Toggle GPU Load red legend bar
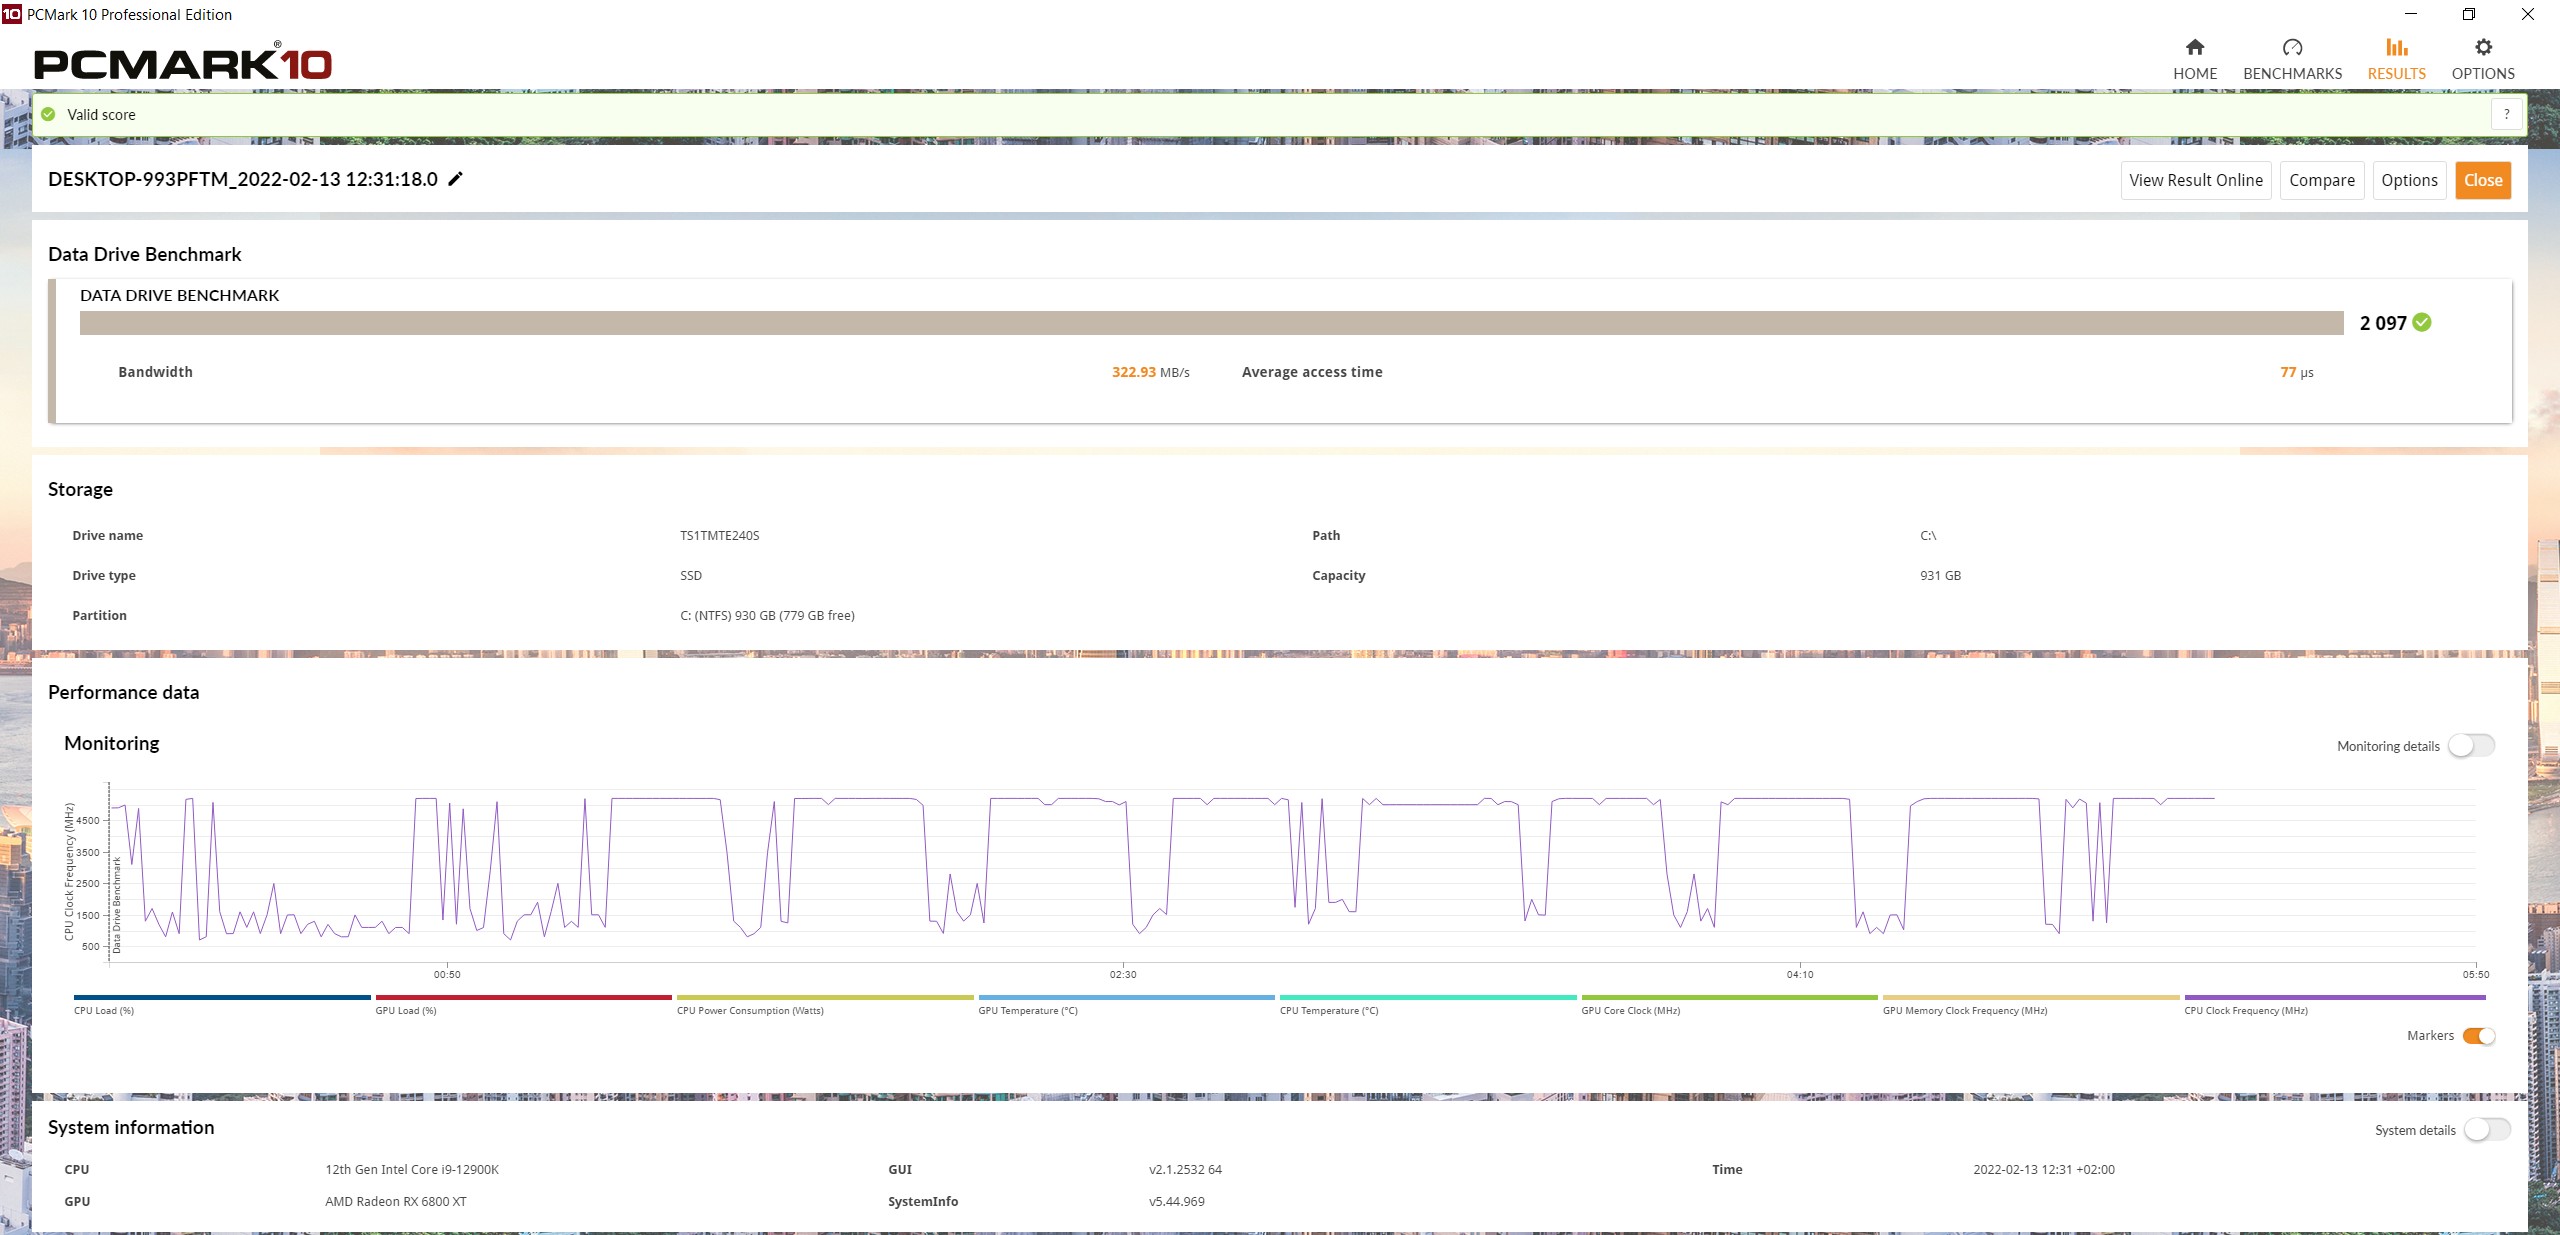The image size is (2560, 1235). [x=523, y=998]
